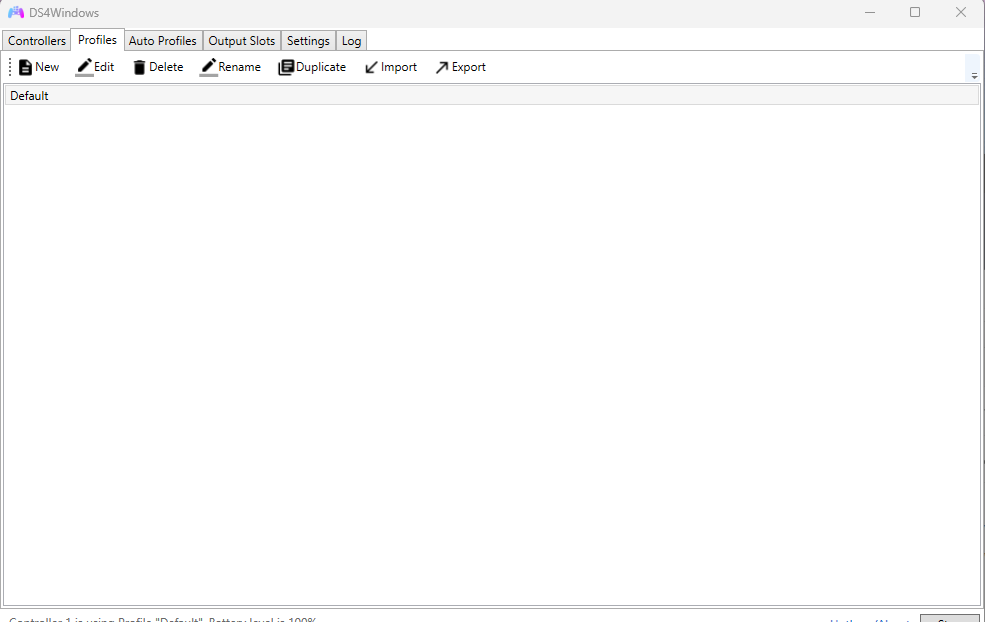985x622 pixels.
Task: Select the Profiles tab
Action: pyautogui.click(x=97, y=40)
